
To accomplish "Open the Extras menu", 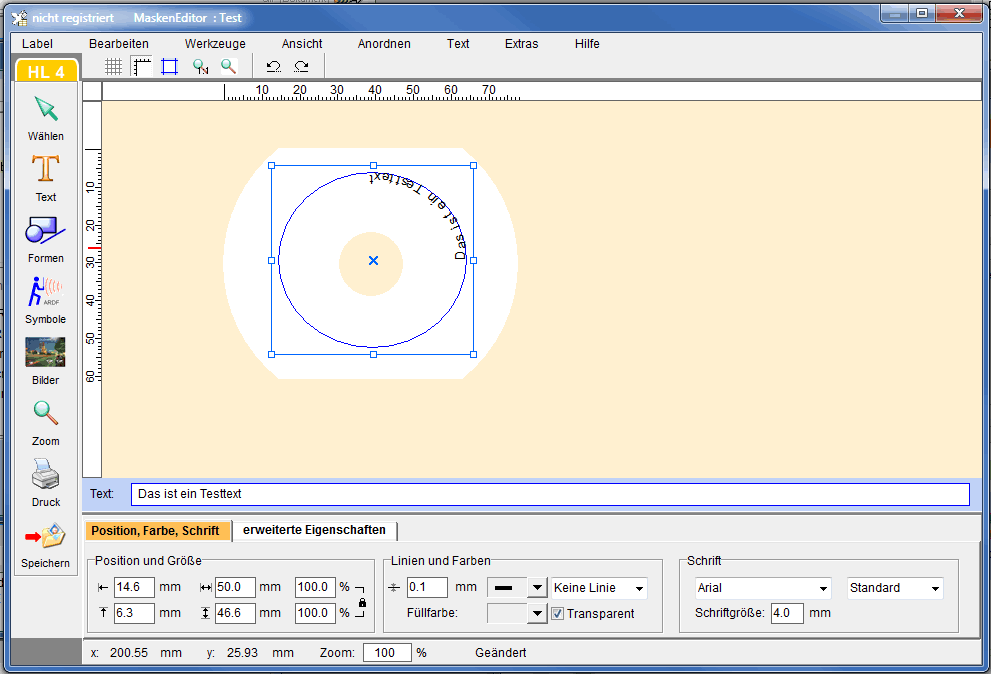I will (521, 44).
